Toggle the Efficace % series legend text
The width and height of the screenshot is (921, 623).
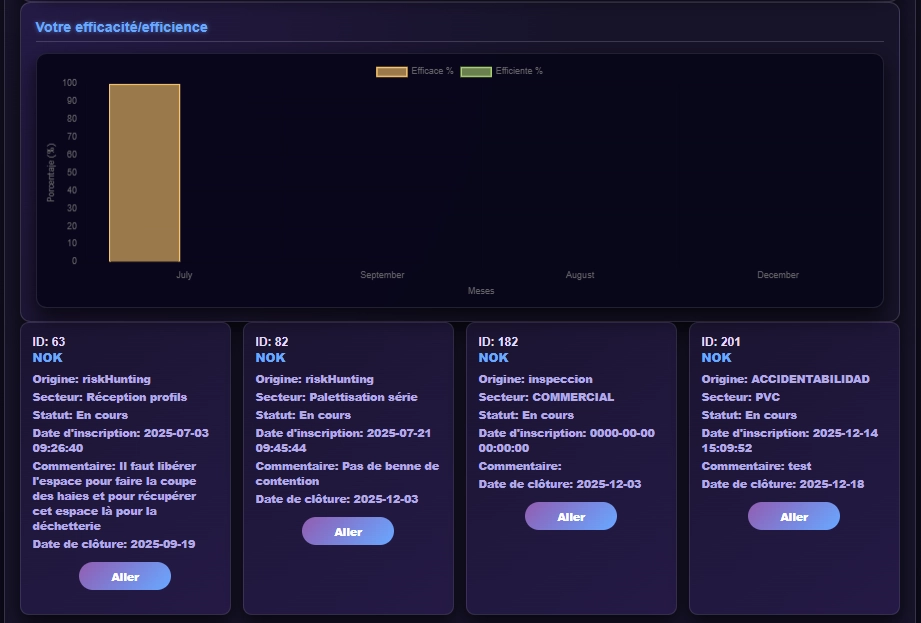(432, 72)
